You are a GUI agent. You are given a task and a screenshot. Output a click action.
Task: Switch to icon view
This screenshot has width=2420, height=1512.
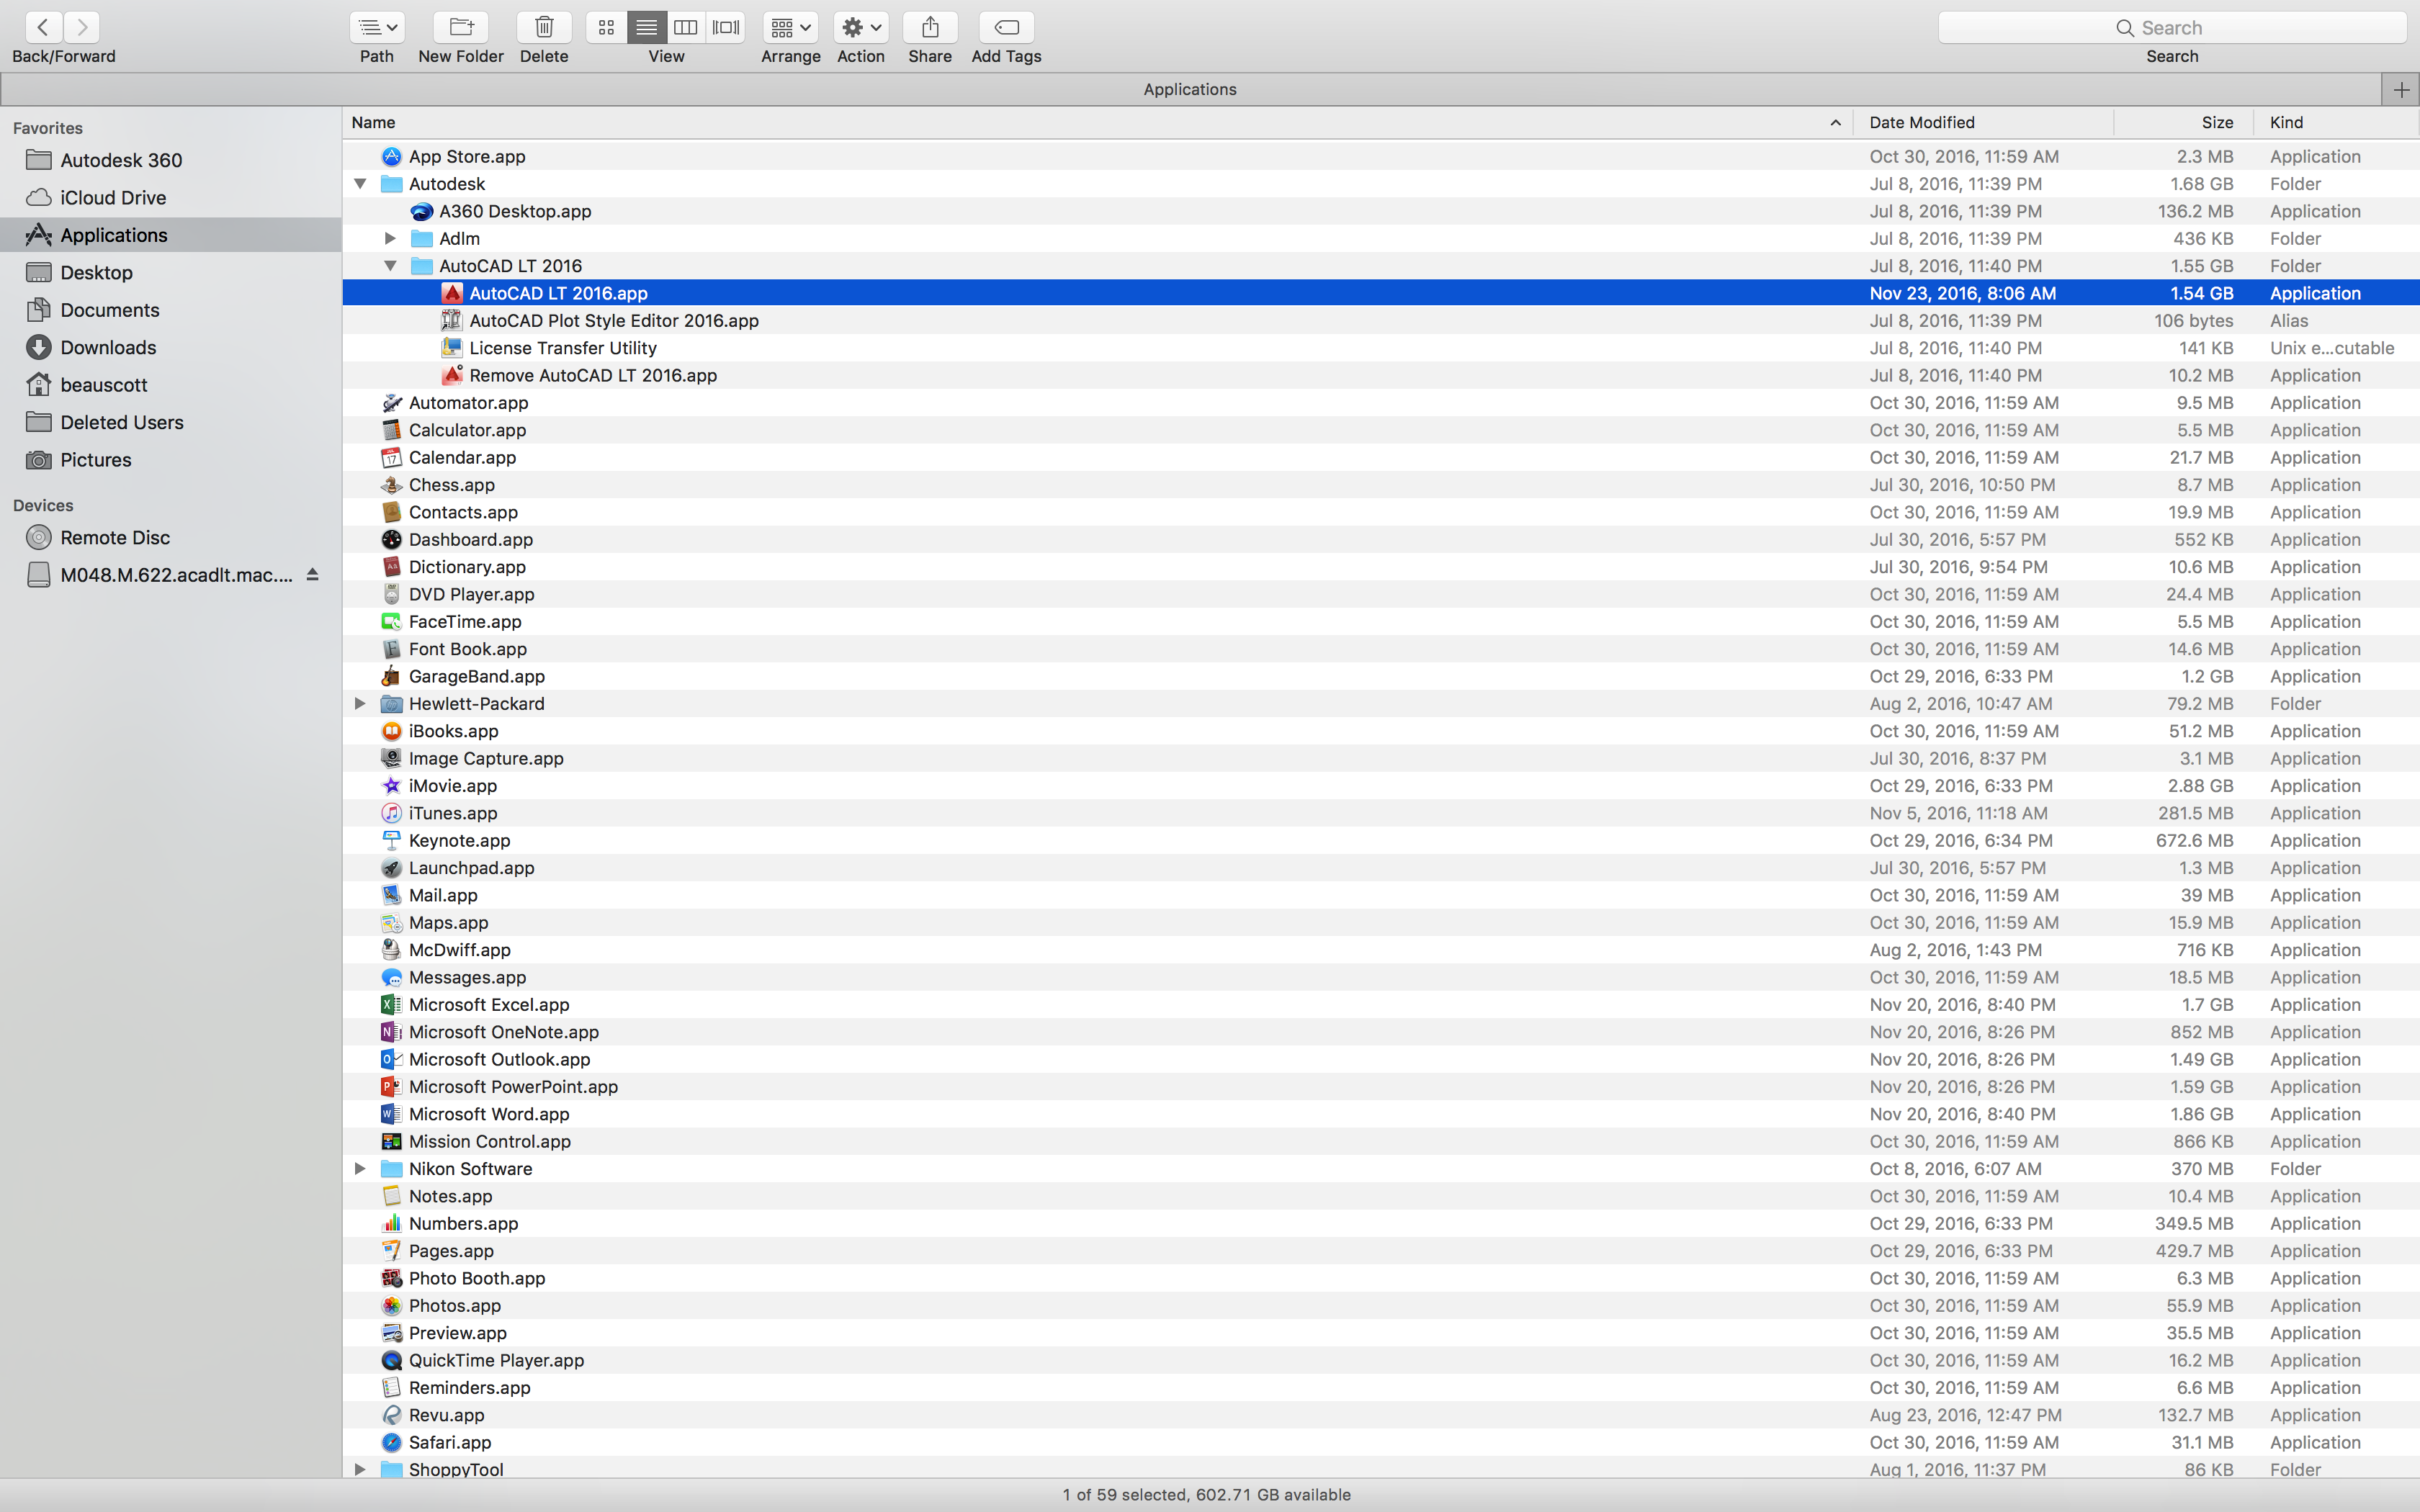click(x=606, y=27)
